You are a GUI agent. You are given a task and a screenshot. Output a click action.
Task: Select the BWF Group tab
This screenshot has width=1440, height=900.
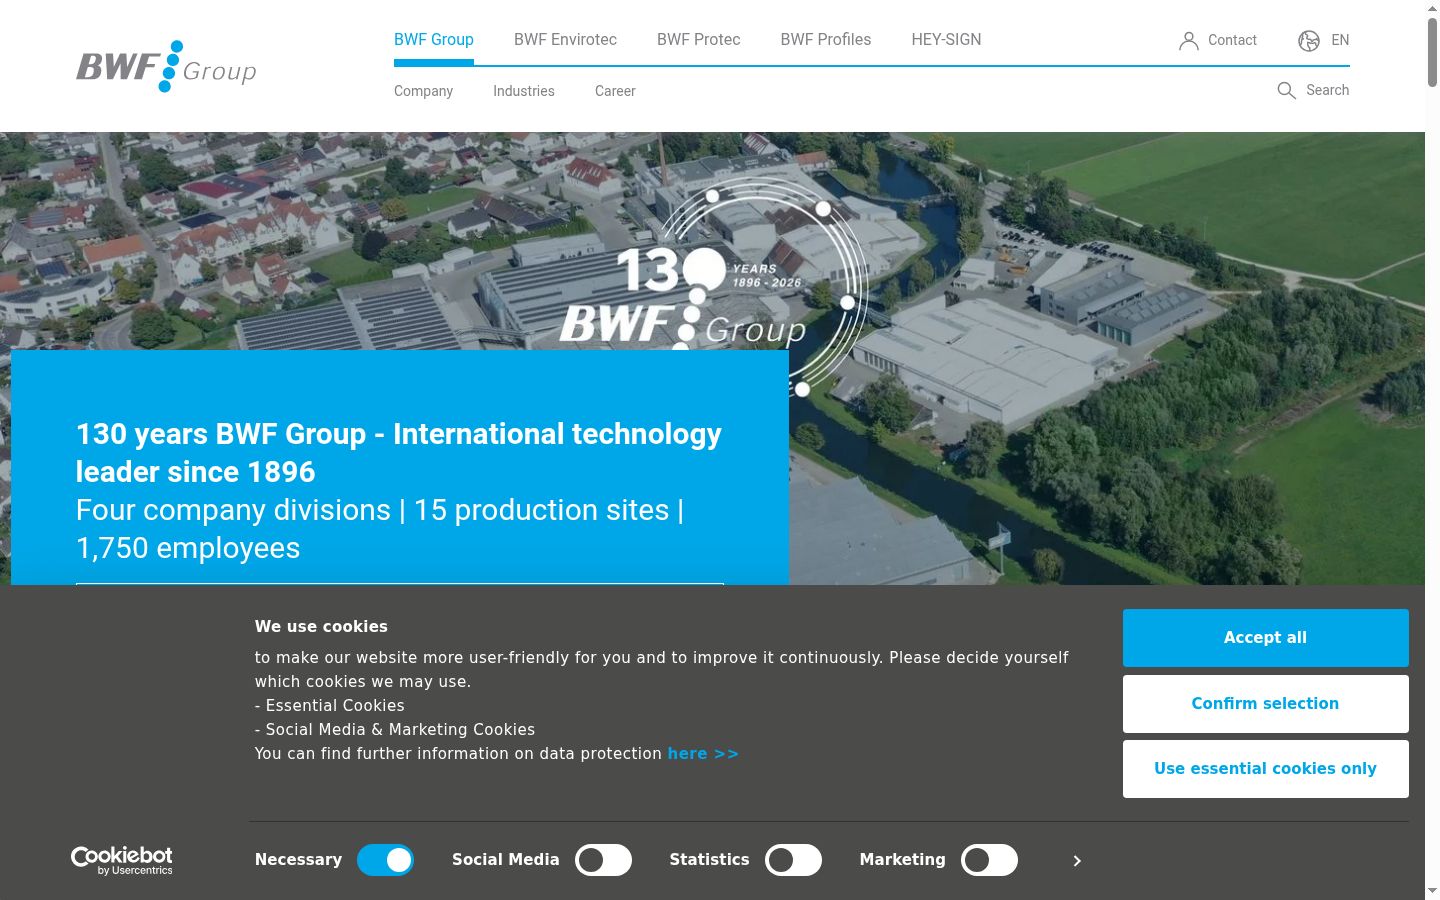click(434, 40)
